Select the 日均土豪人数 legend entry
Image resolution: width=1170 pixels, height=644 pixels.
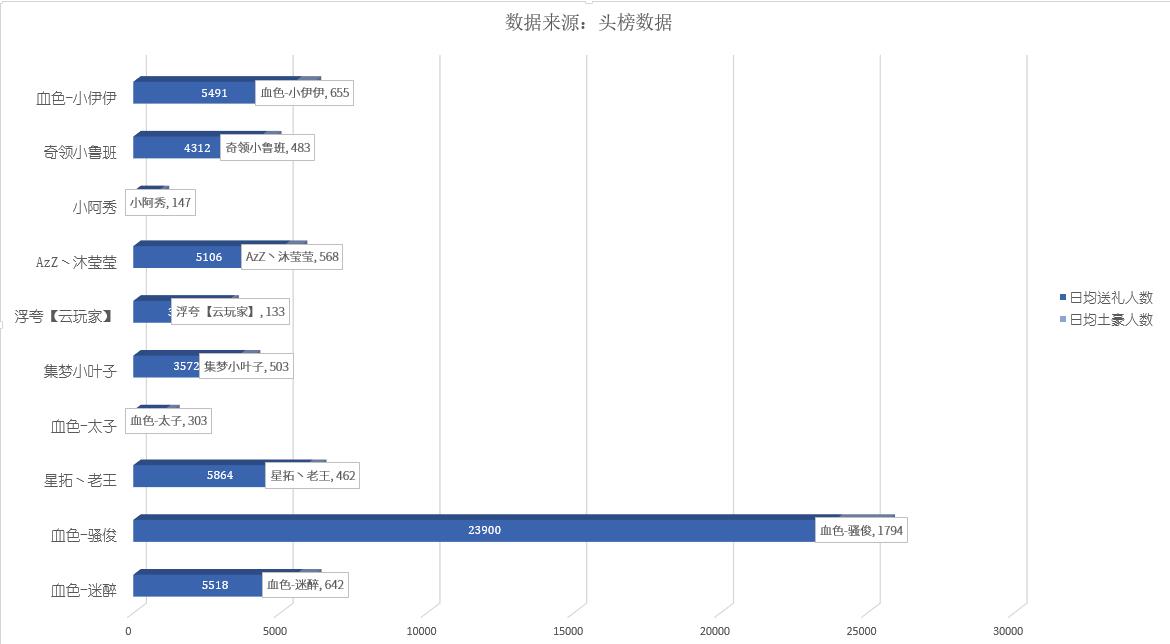point(1111,320)
